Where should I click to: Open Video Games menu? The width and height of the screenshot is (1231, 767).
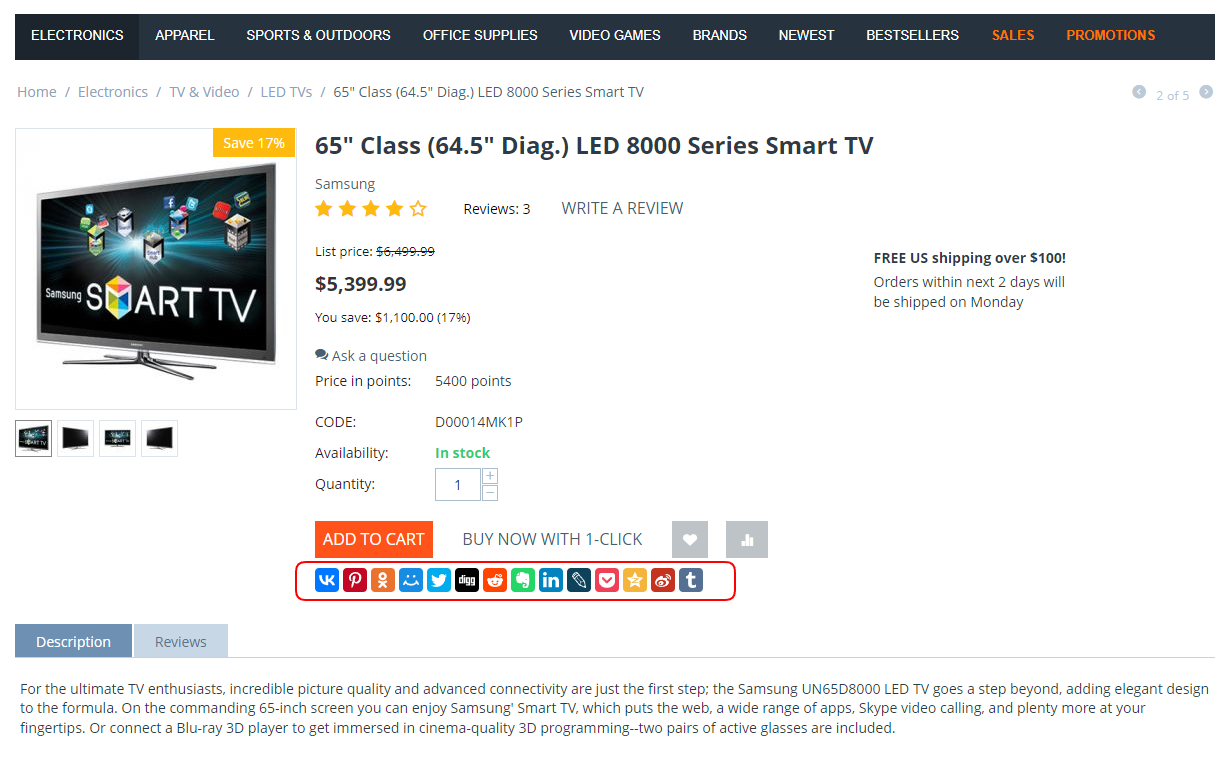point(615,35)
